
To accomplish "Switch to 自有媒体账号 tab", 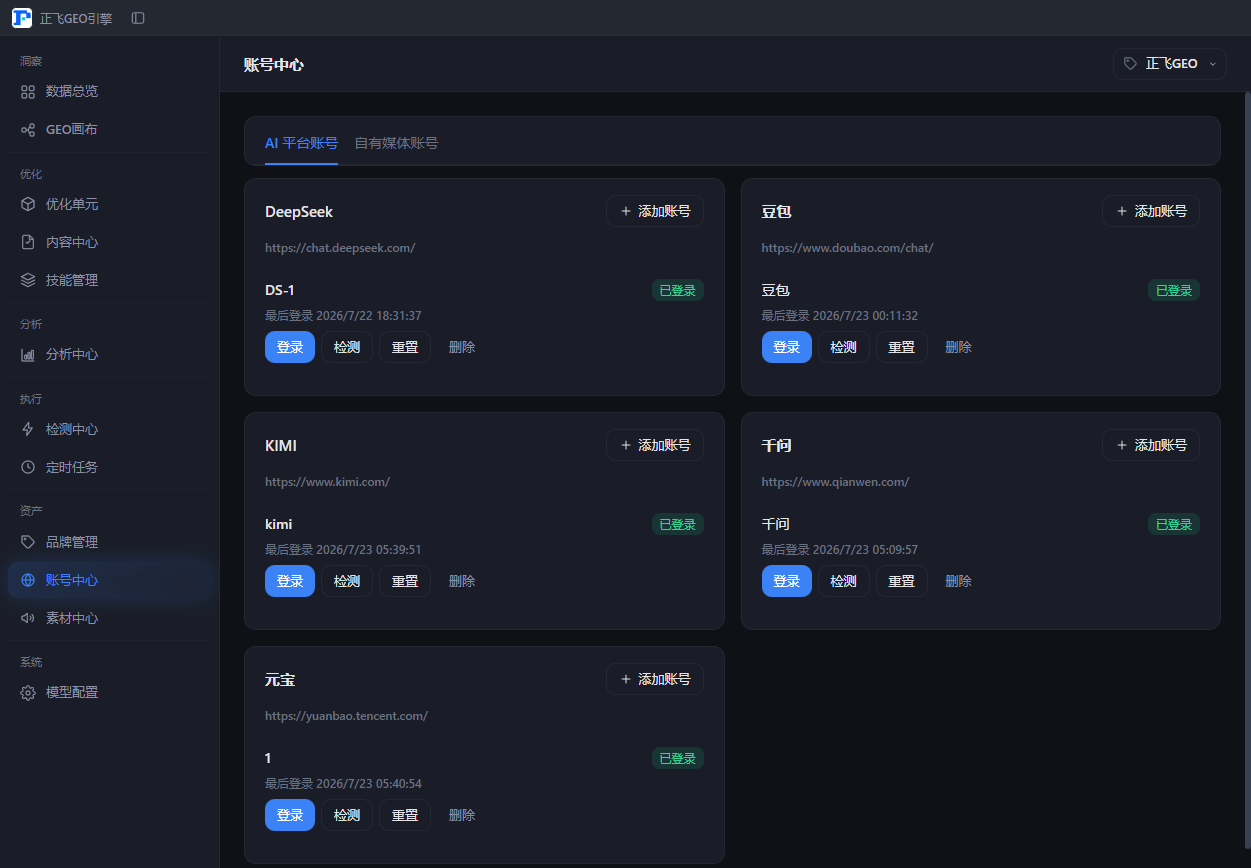I will [396, 143].
